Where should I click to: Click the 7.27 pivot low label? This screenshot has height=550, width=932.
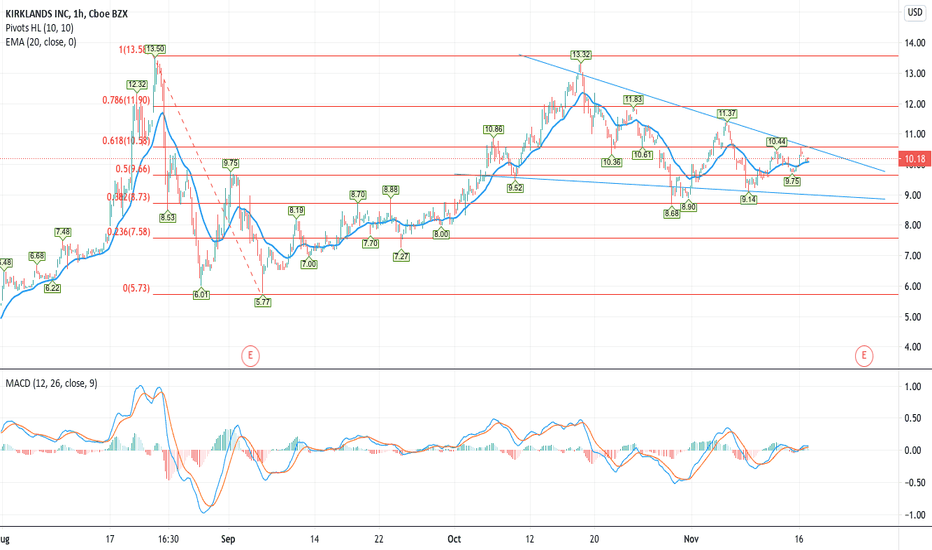(401, 257)
